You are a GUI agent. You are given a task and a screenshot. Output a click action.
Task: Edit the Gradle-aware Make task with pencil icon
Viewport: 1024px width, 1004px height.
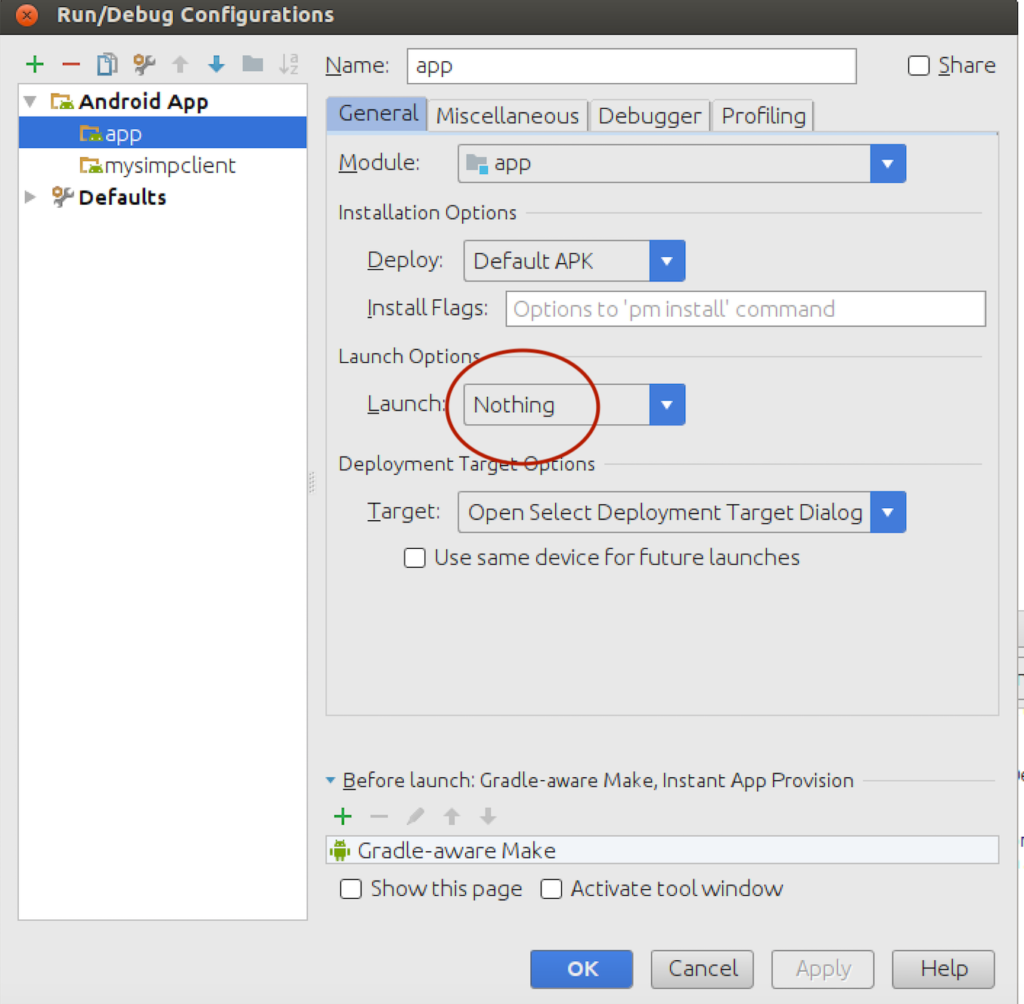coord(415,816)
